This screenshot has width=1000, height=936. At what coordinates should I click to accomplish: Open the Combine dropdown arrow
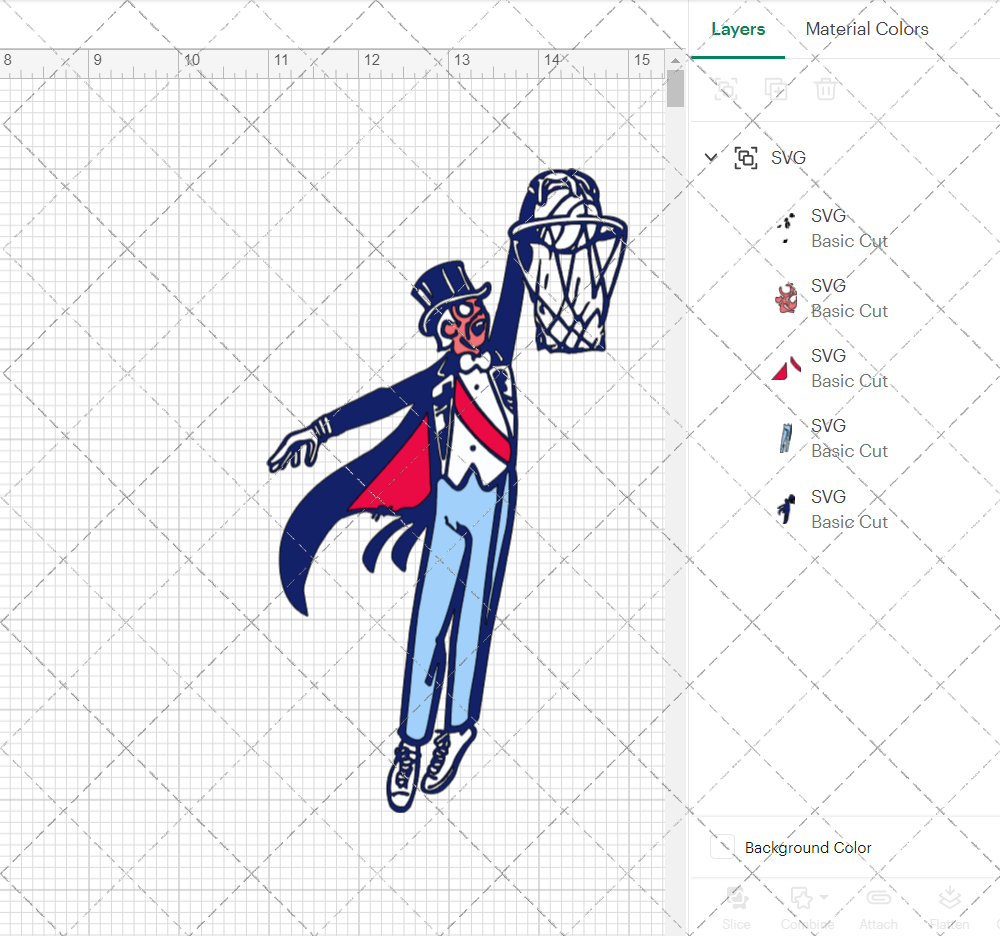pos(824,897)
